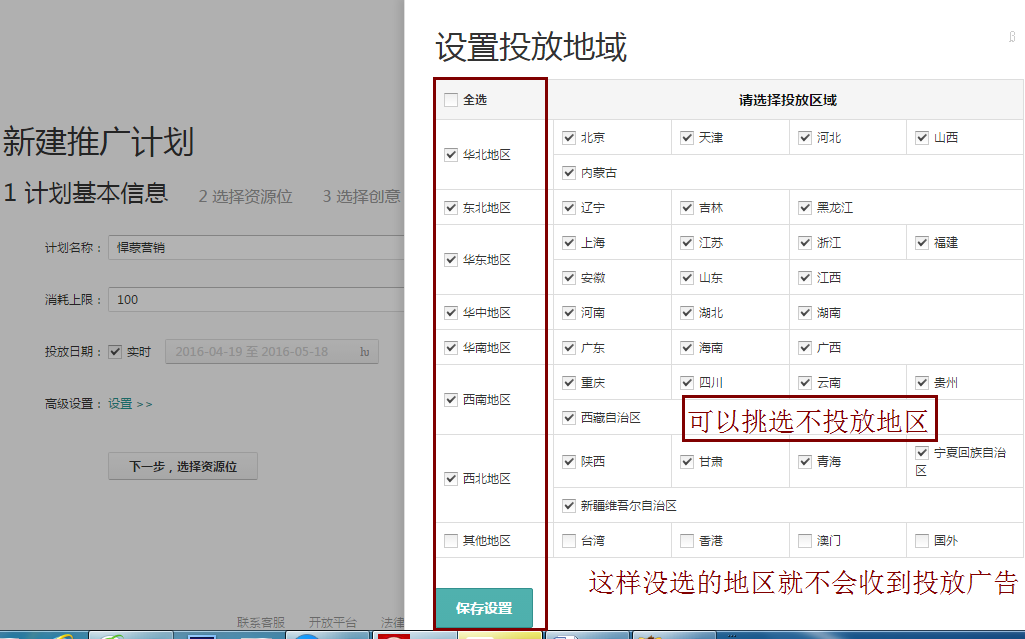
Task: Open the calendar icon in date range field
Action: (365, 352)
